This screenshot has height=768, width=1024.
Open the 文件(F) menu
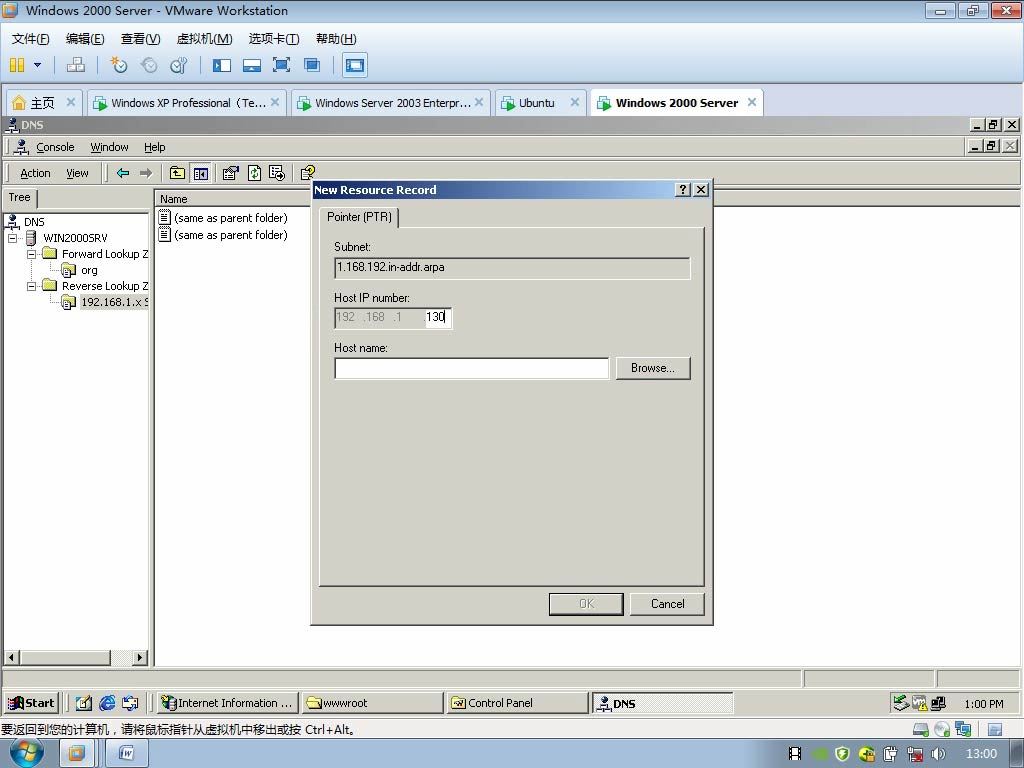tap(30, 39)
